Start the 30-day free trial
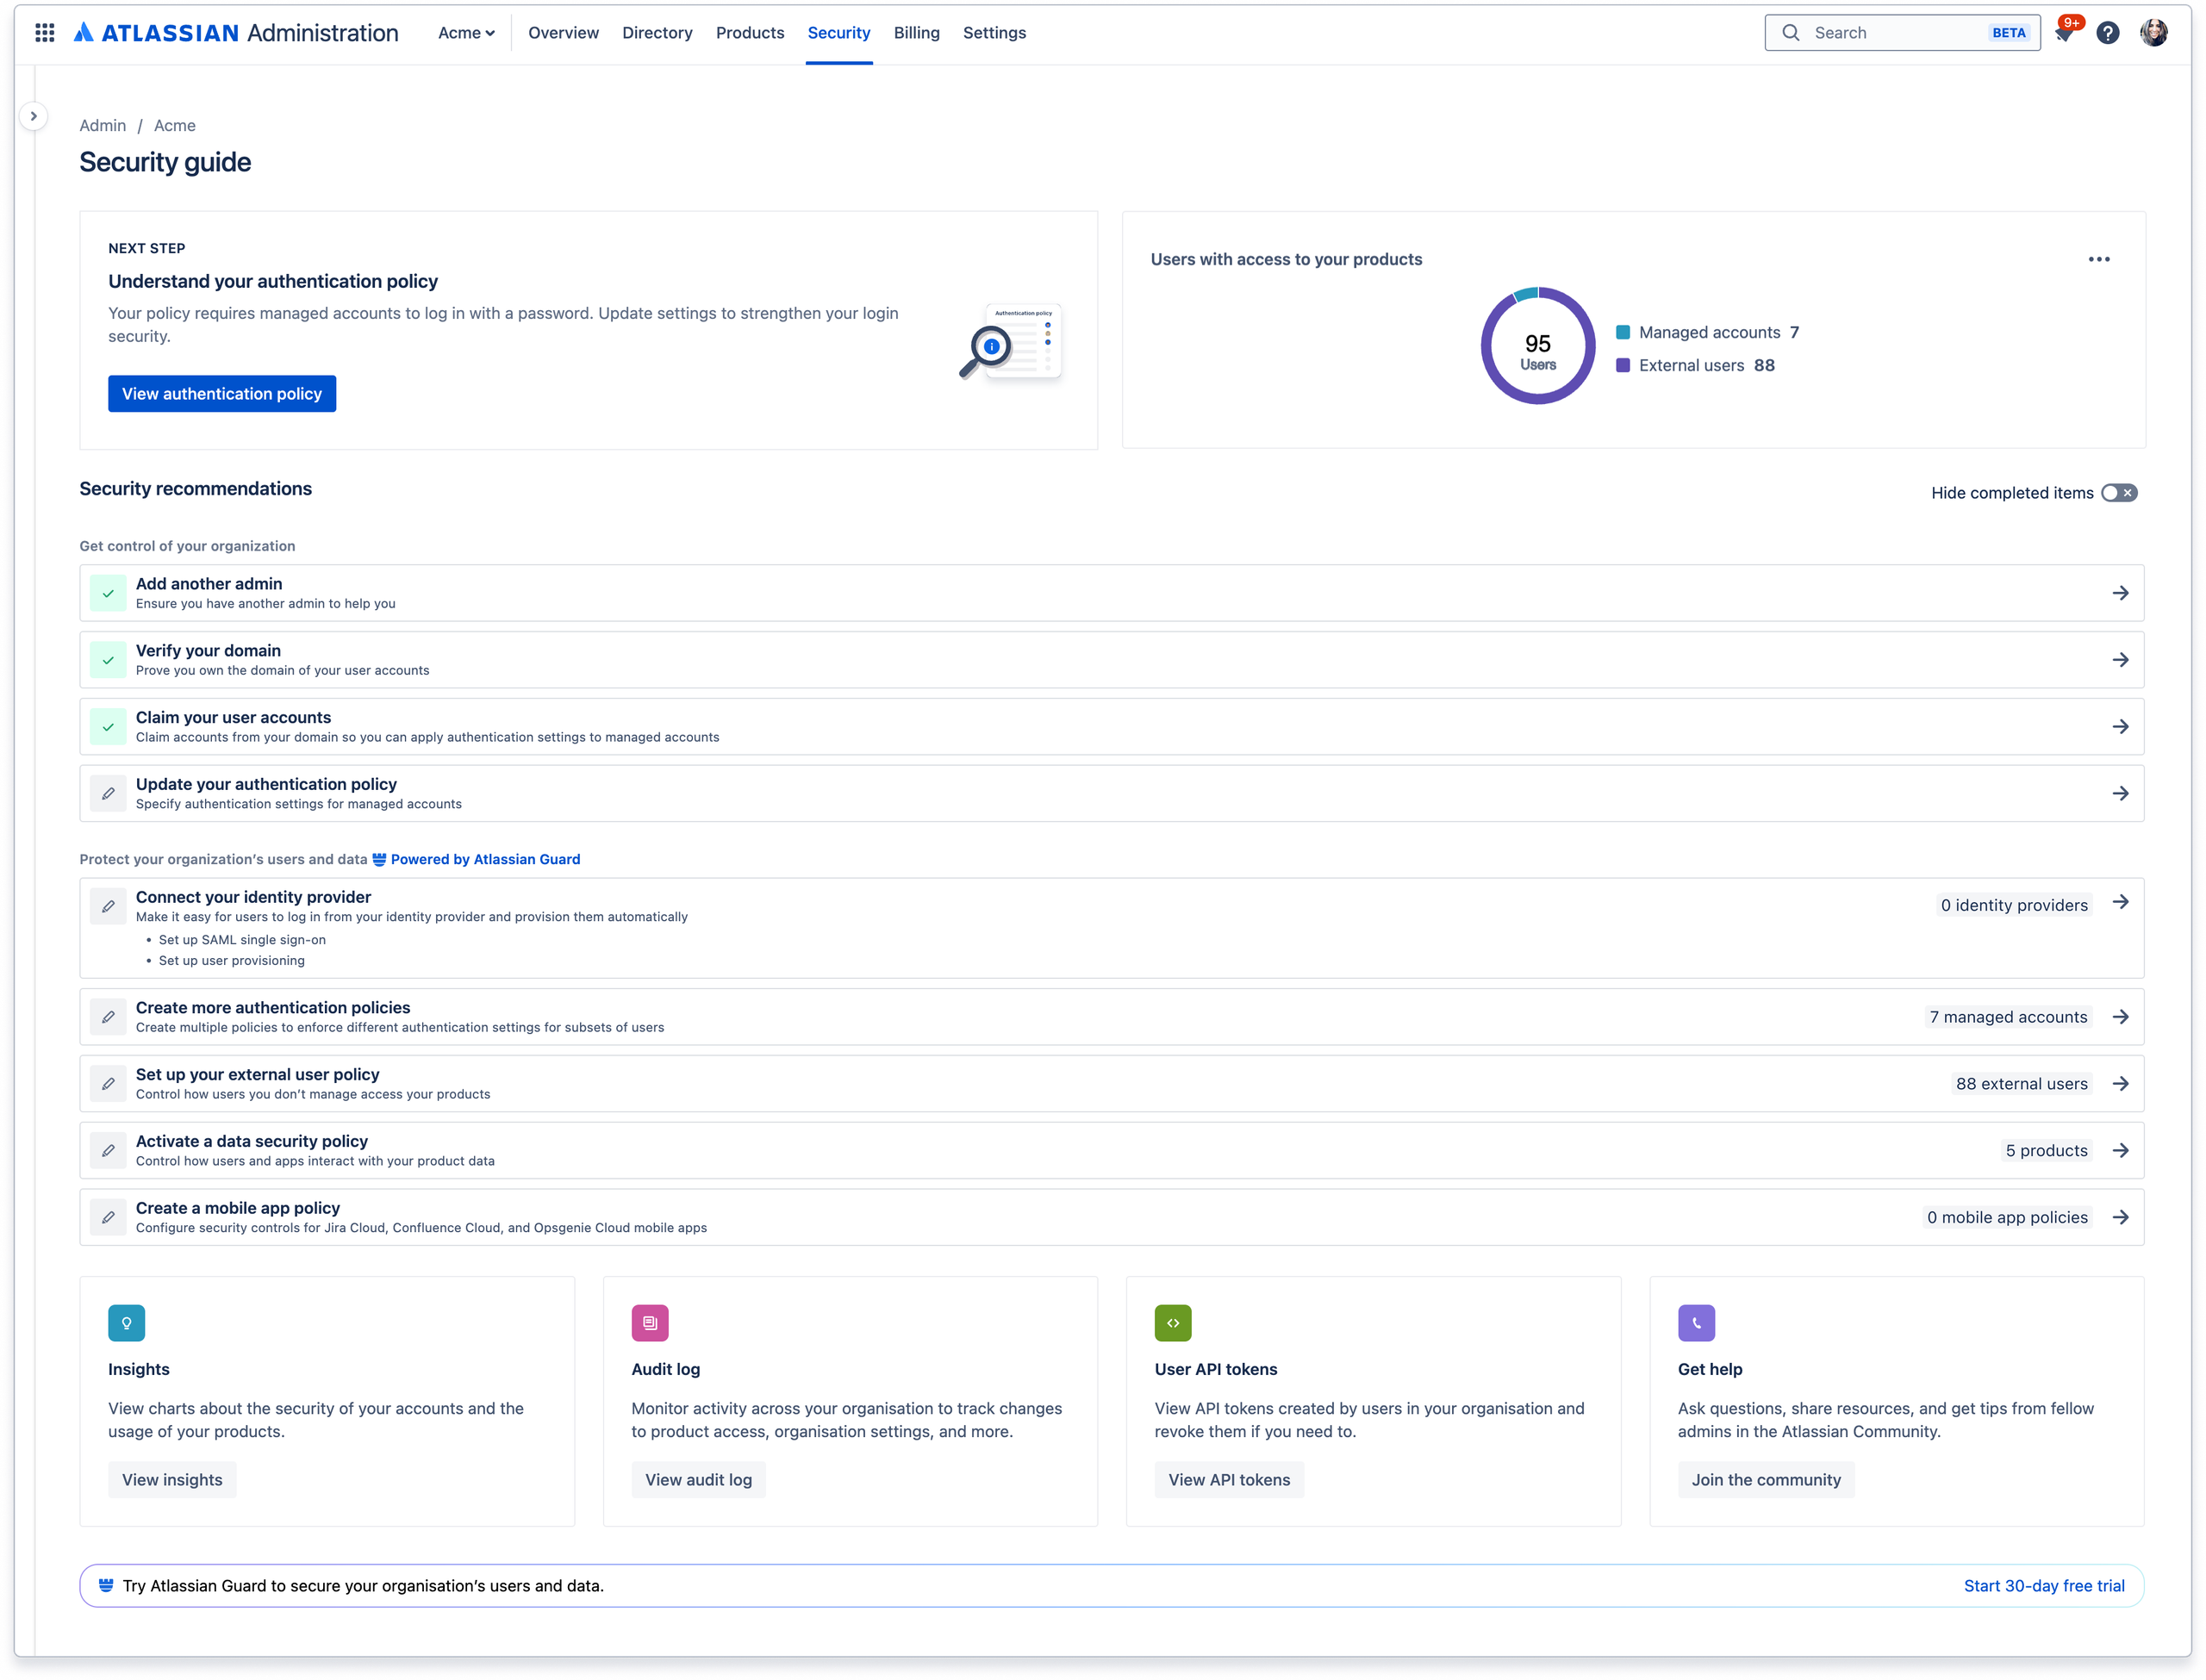This screenshot has width=2206, height=1680. tap(2044, 1585)
